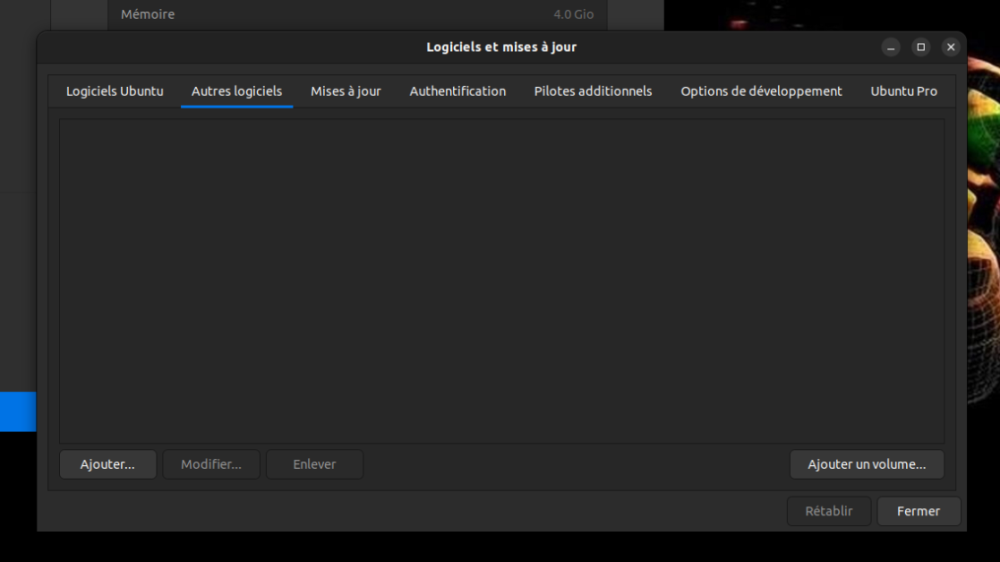This screenshot has height=562, width=1000.
Task: Click the Enlever button
Action: coord(314,464)
